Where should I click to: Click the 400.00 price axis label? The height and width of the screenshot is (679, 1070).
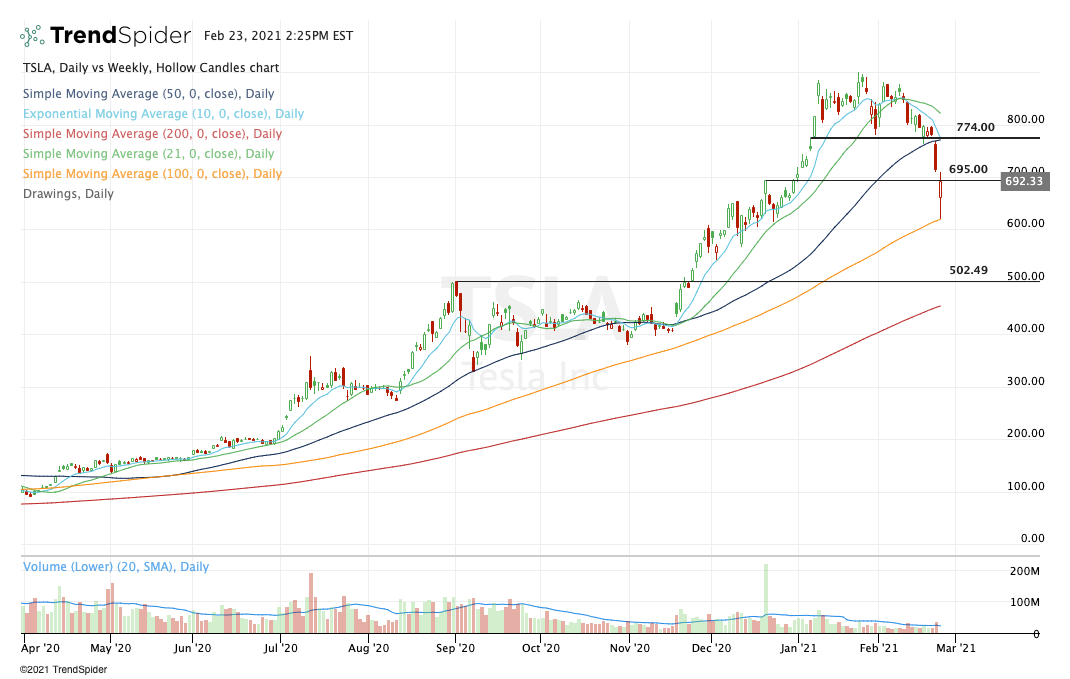(x=1026, y=328)
